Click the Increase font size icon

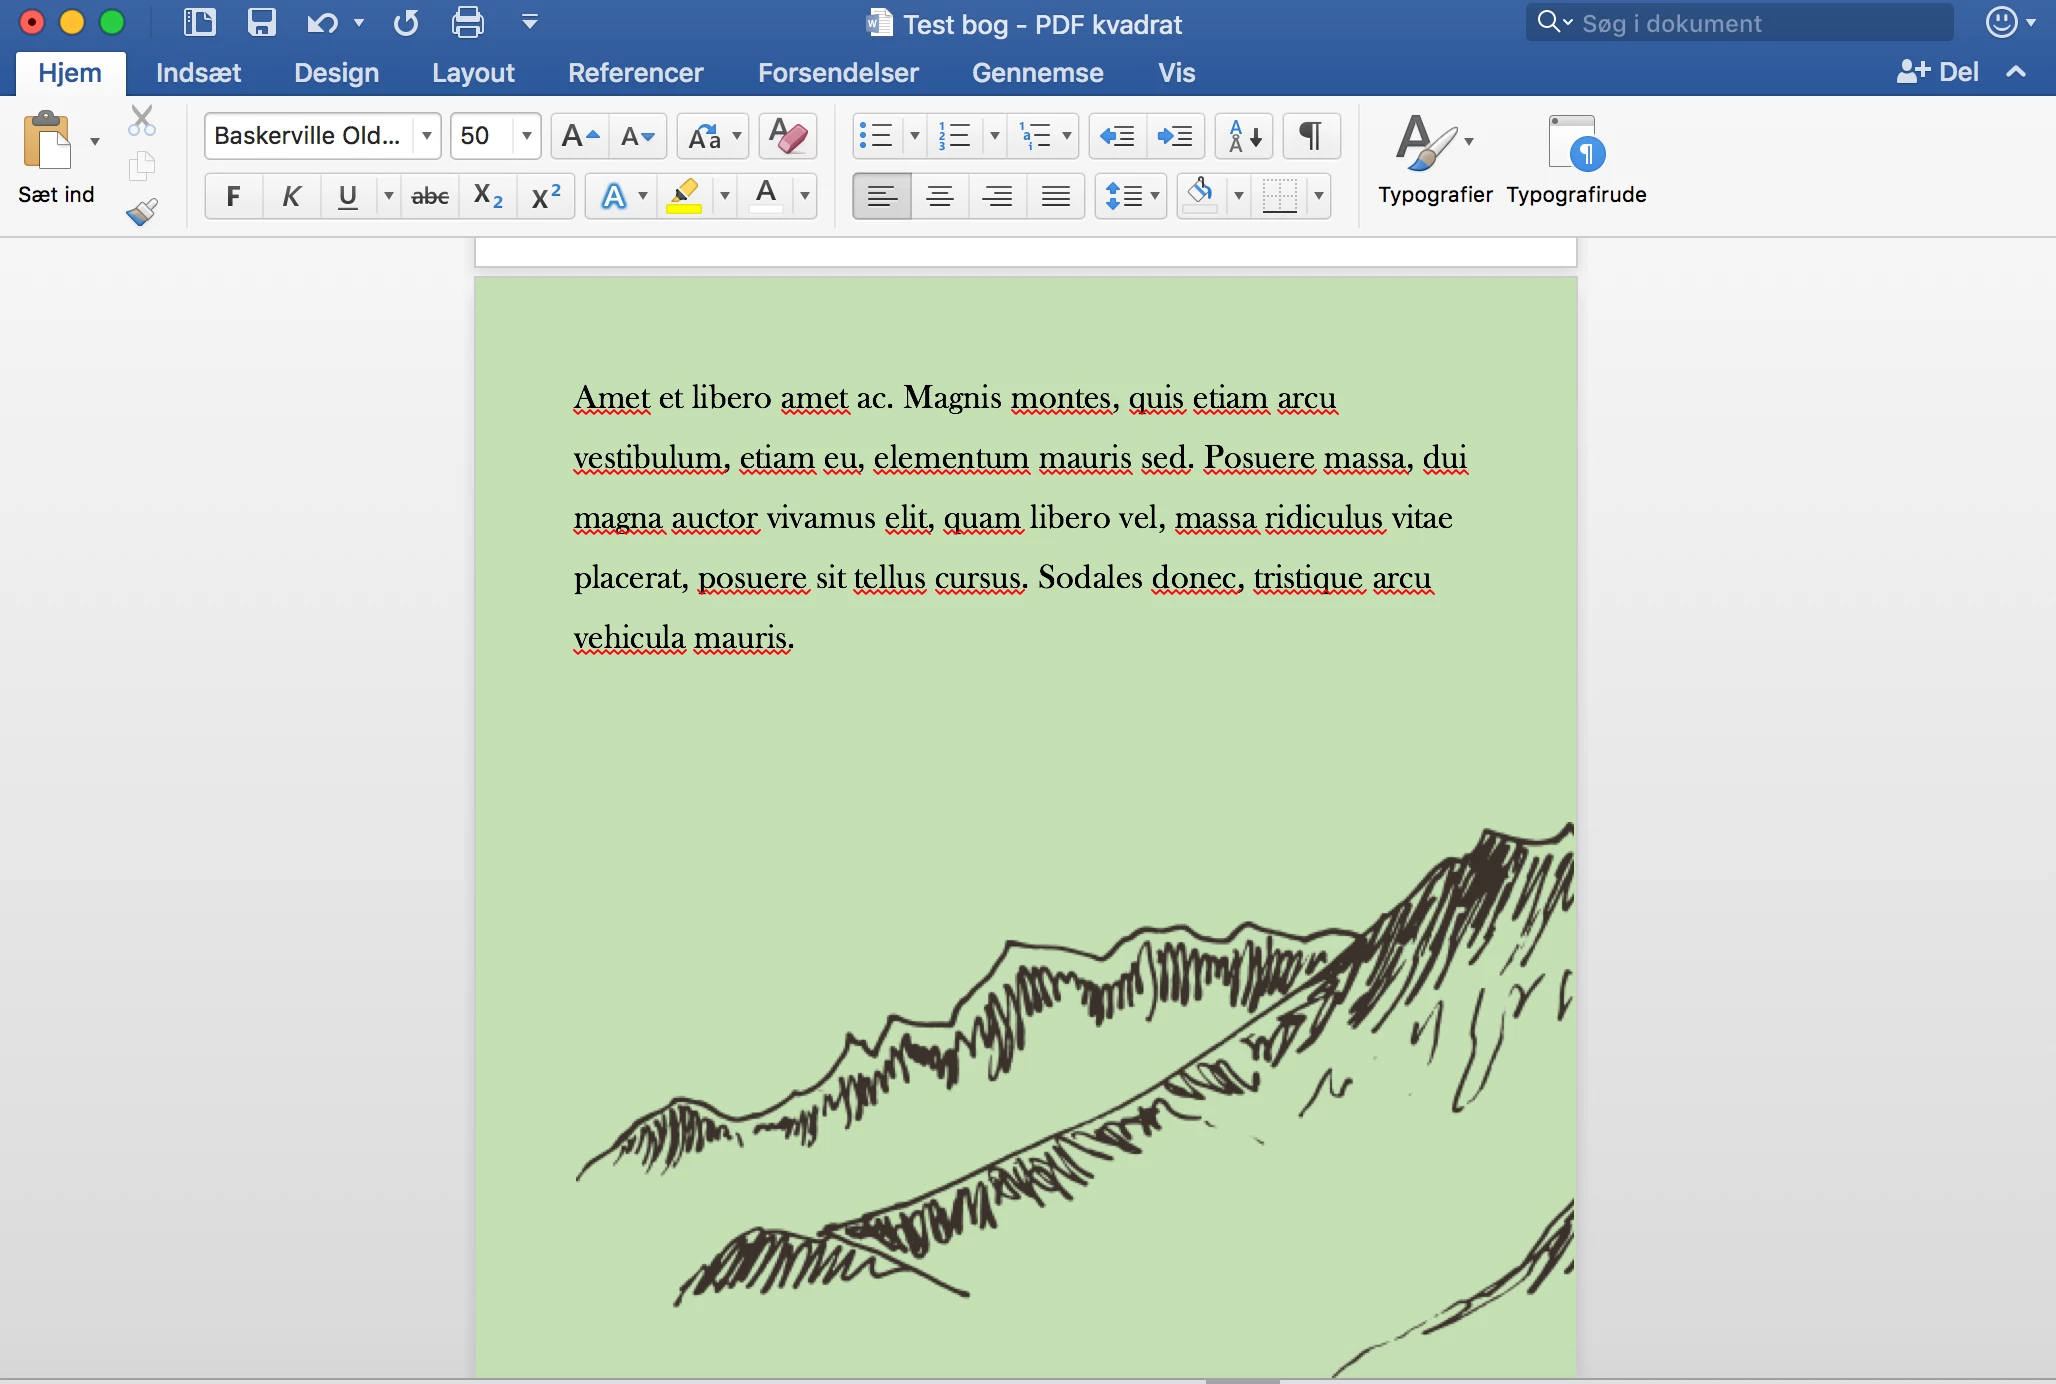pos(580,136)
